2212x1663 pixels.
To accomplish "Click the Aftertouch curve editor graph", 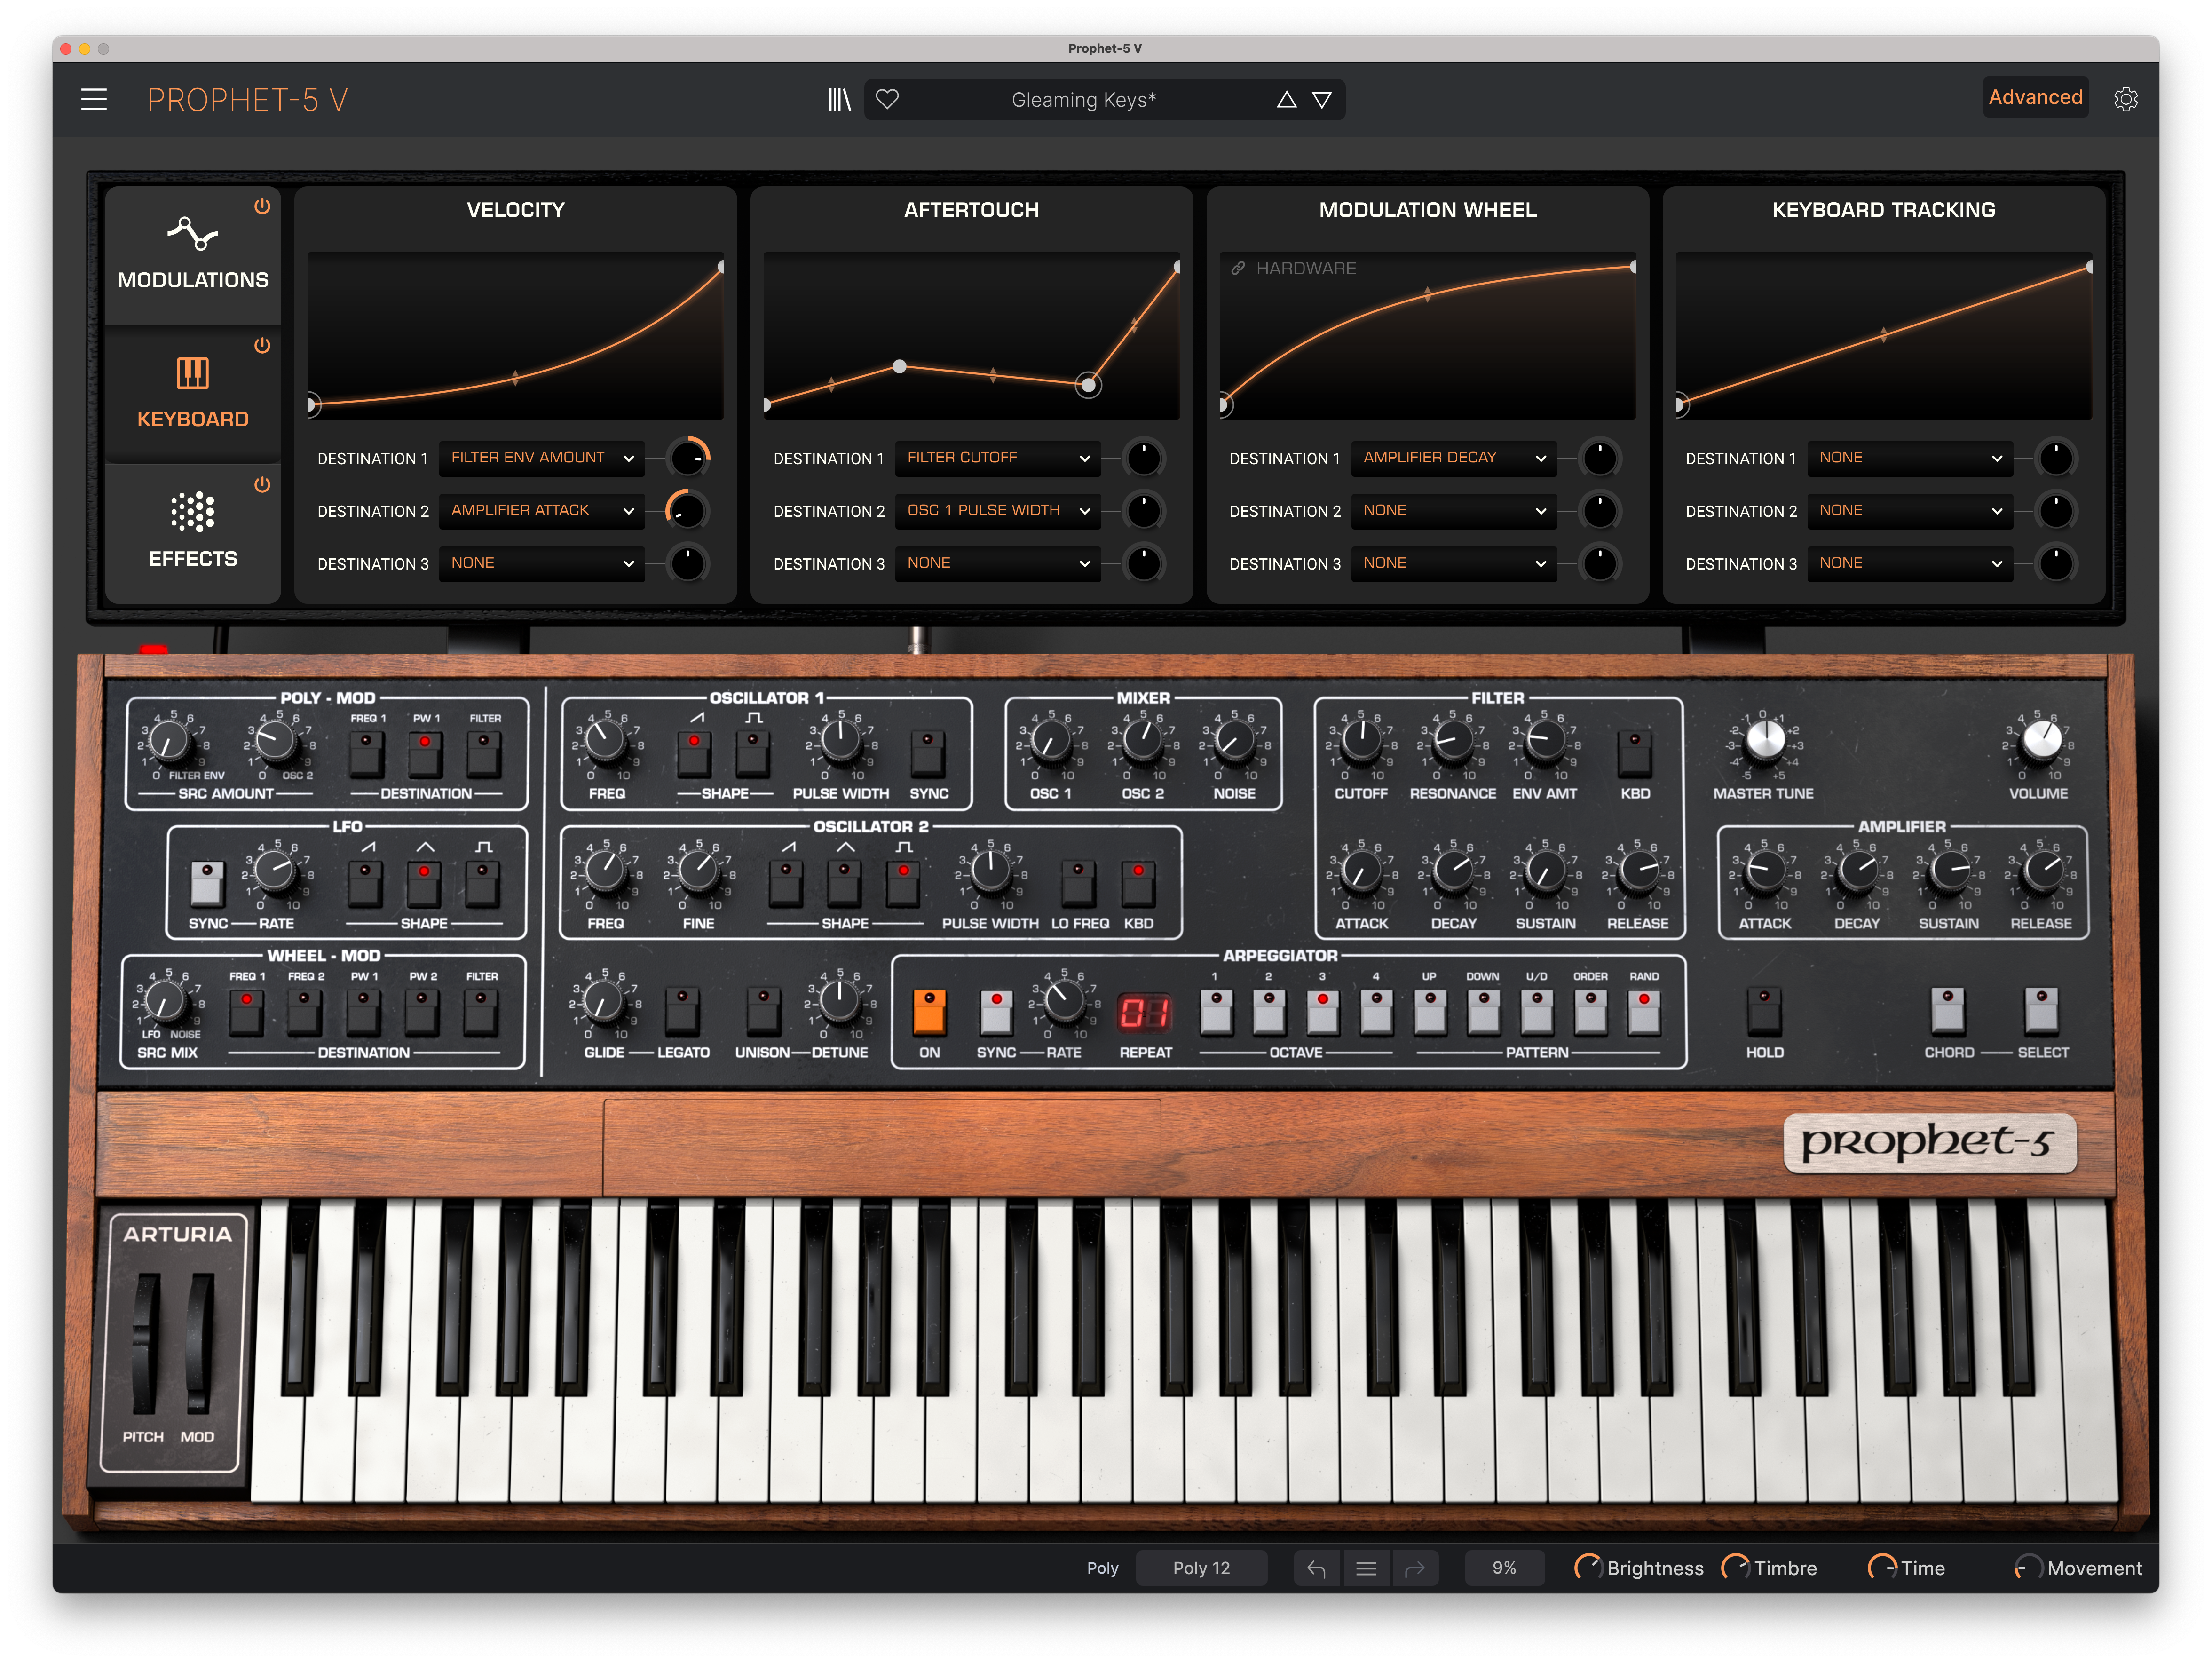I will pyautogui.click(x=971, y=336).
